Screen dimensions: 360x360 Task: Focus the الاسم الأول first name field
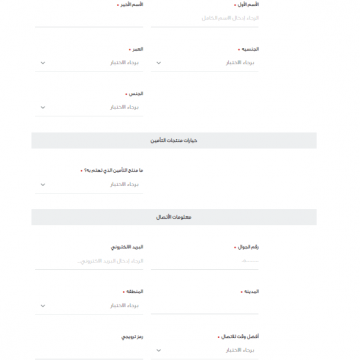[205, 18]
